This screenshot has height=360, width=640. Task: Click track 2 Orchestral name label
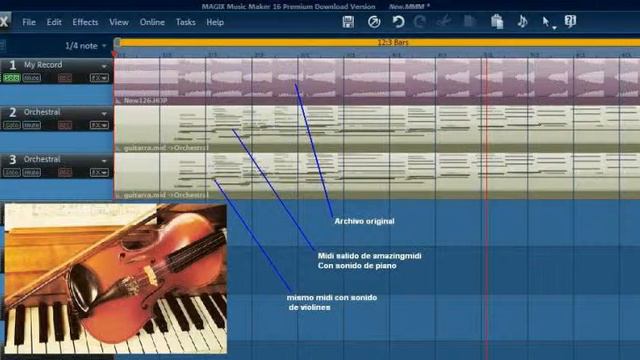click(42, 112)
